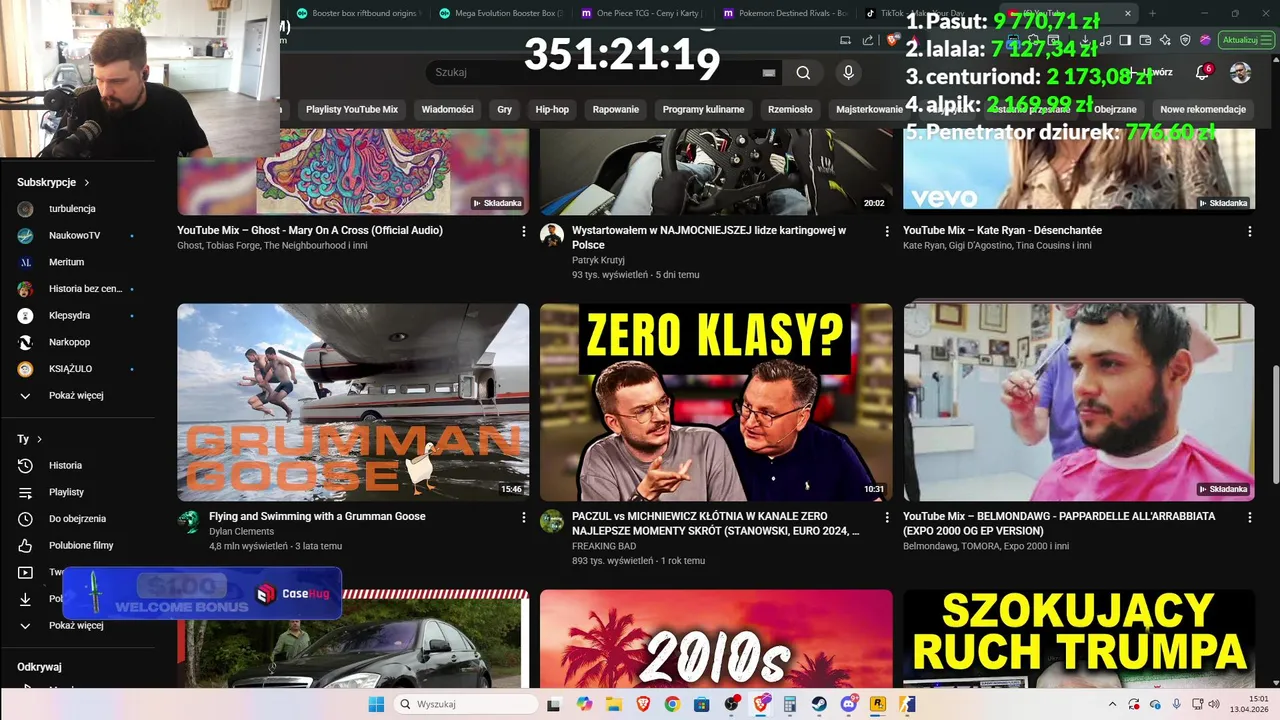1280x720 pixels.
Task: Open Polubione filmy liked videos
Action: 81,545
